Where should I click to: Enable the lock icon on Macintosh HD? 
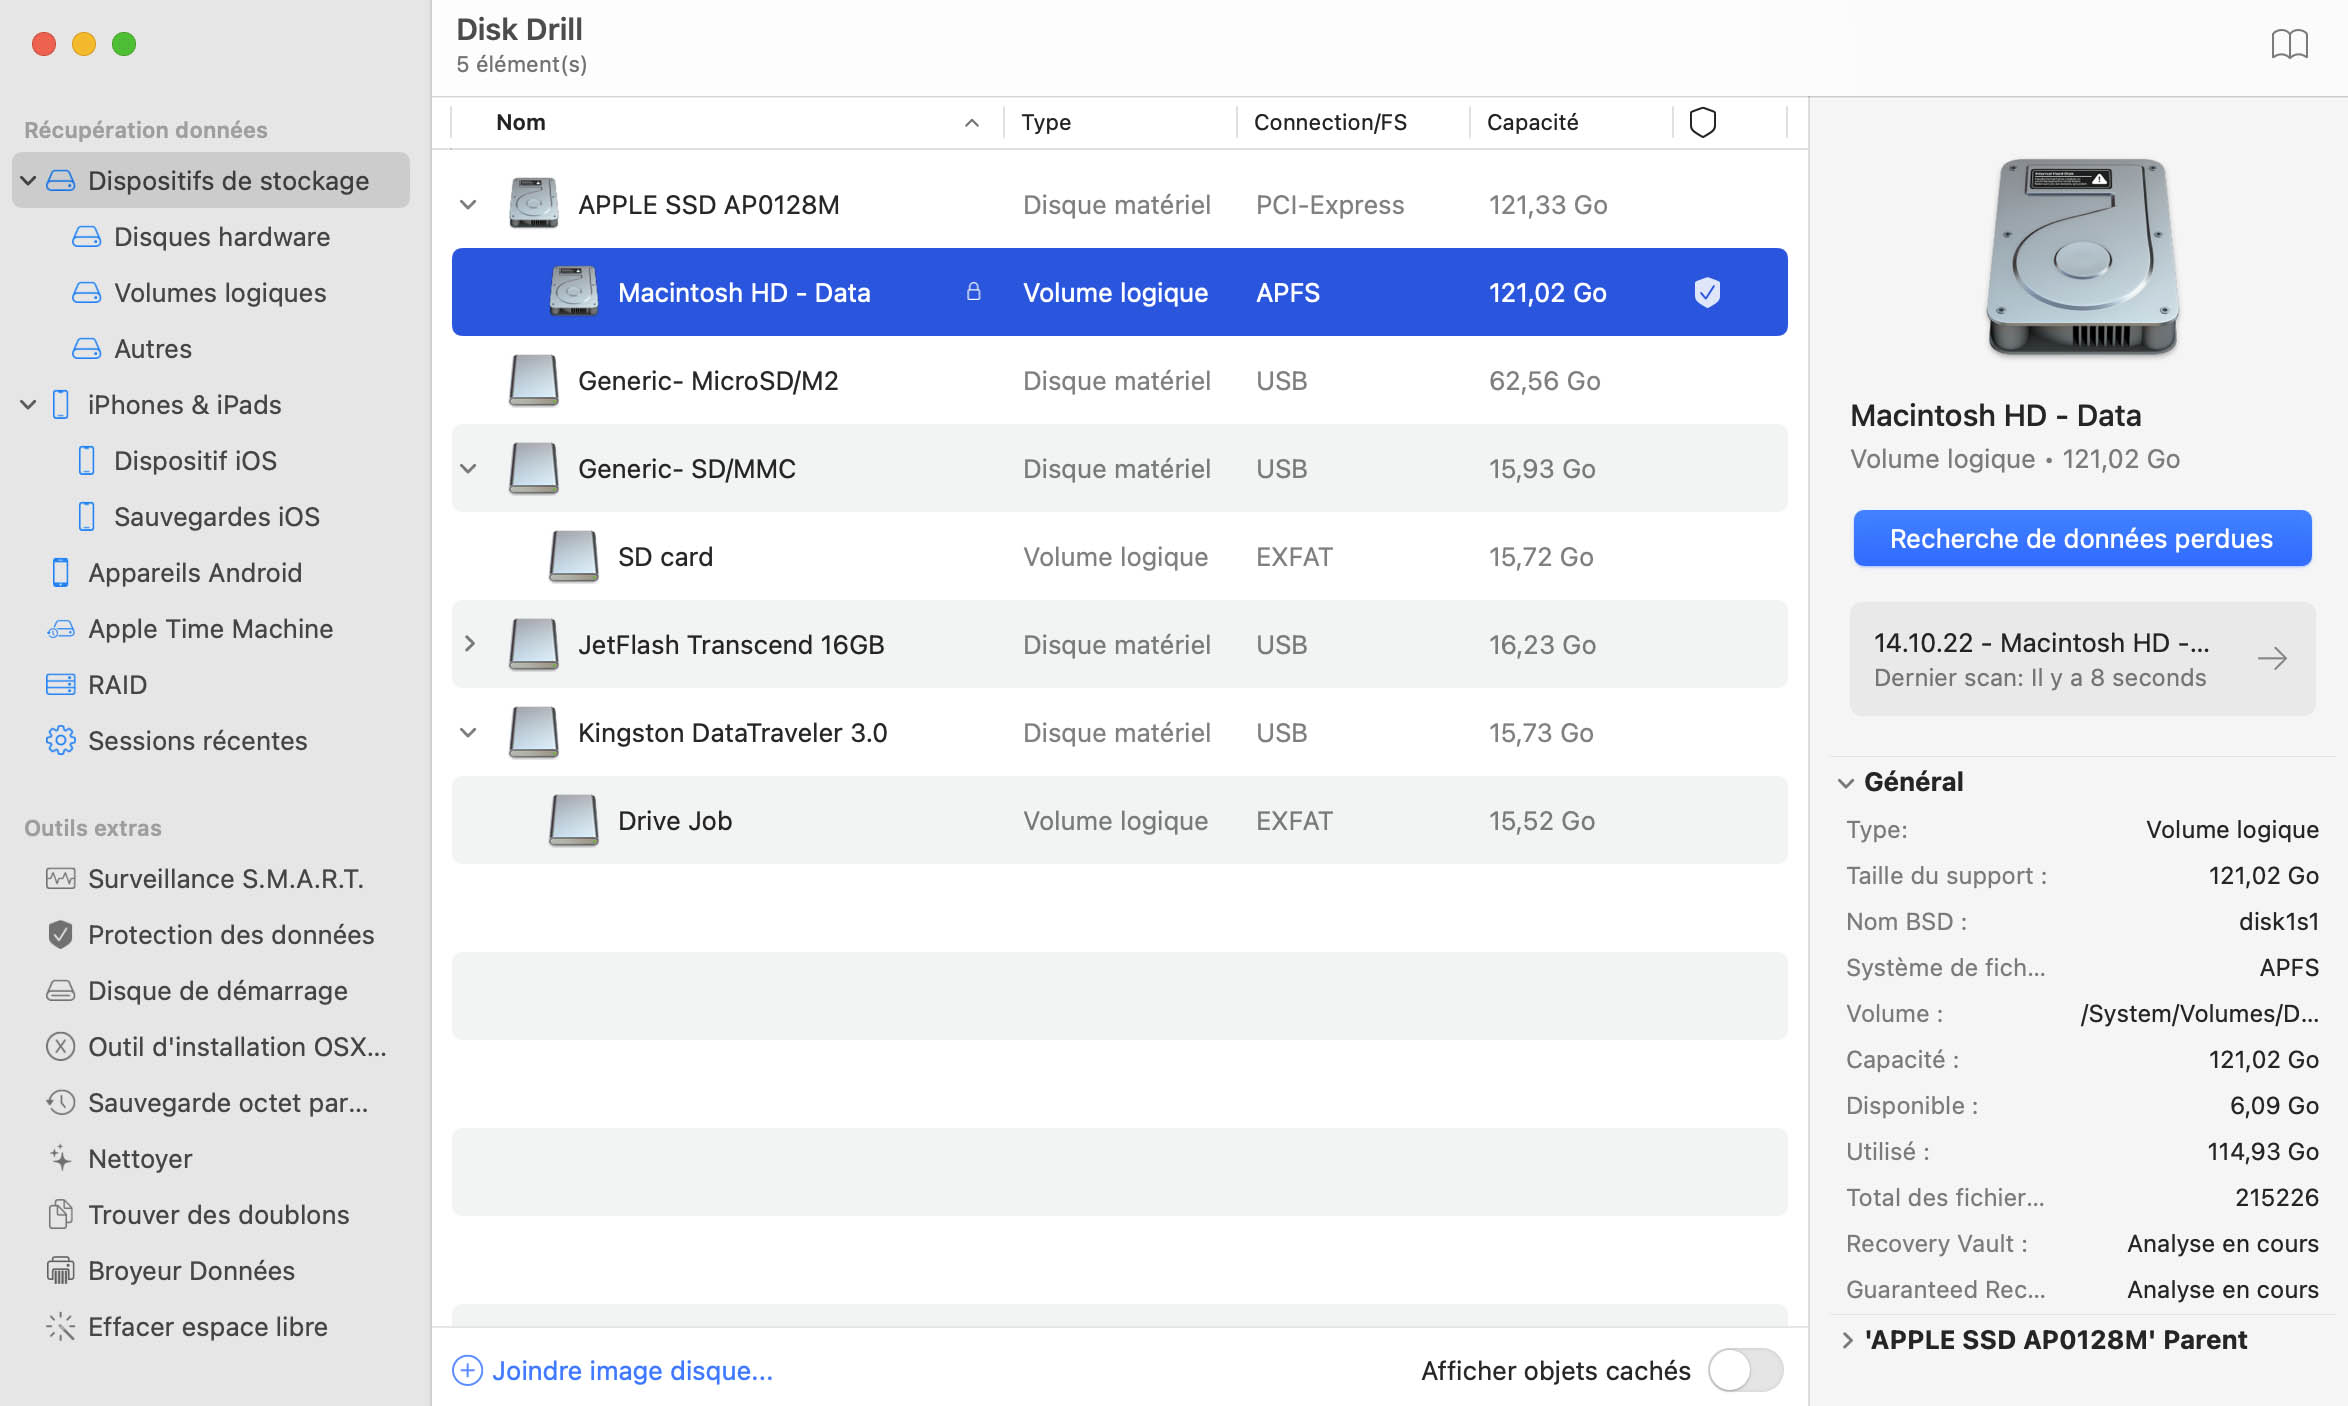(x=971, y=291)
